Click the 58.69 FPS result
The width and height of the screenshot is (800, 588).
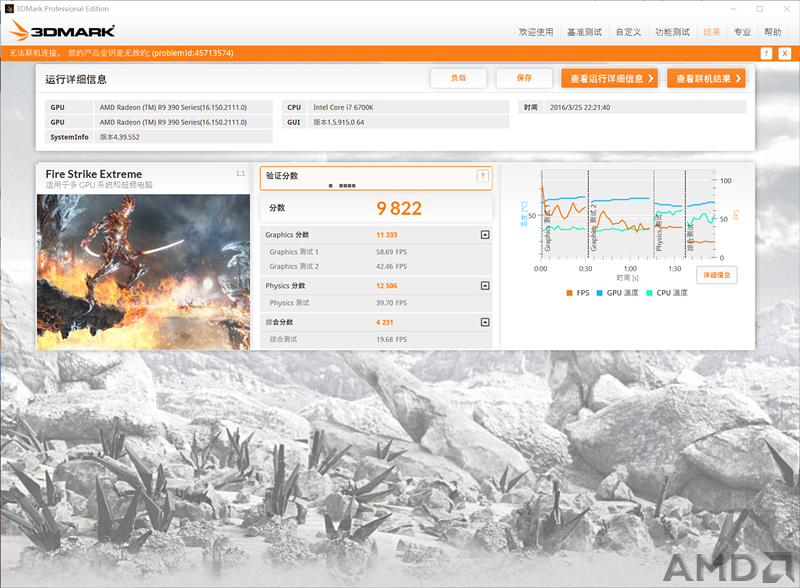click(x=391, y=252)
